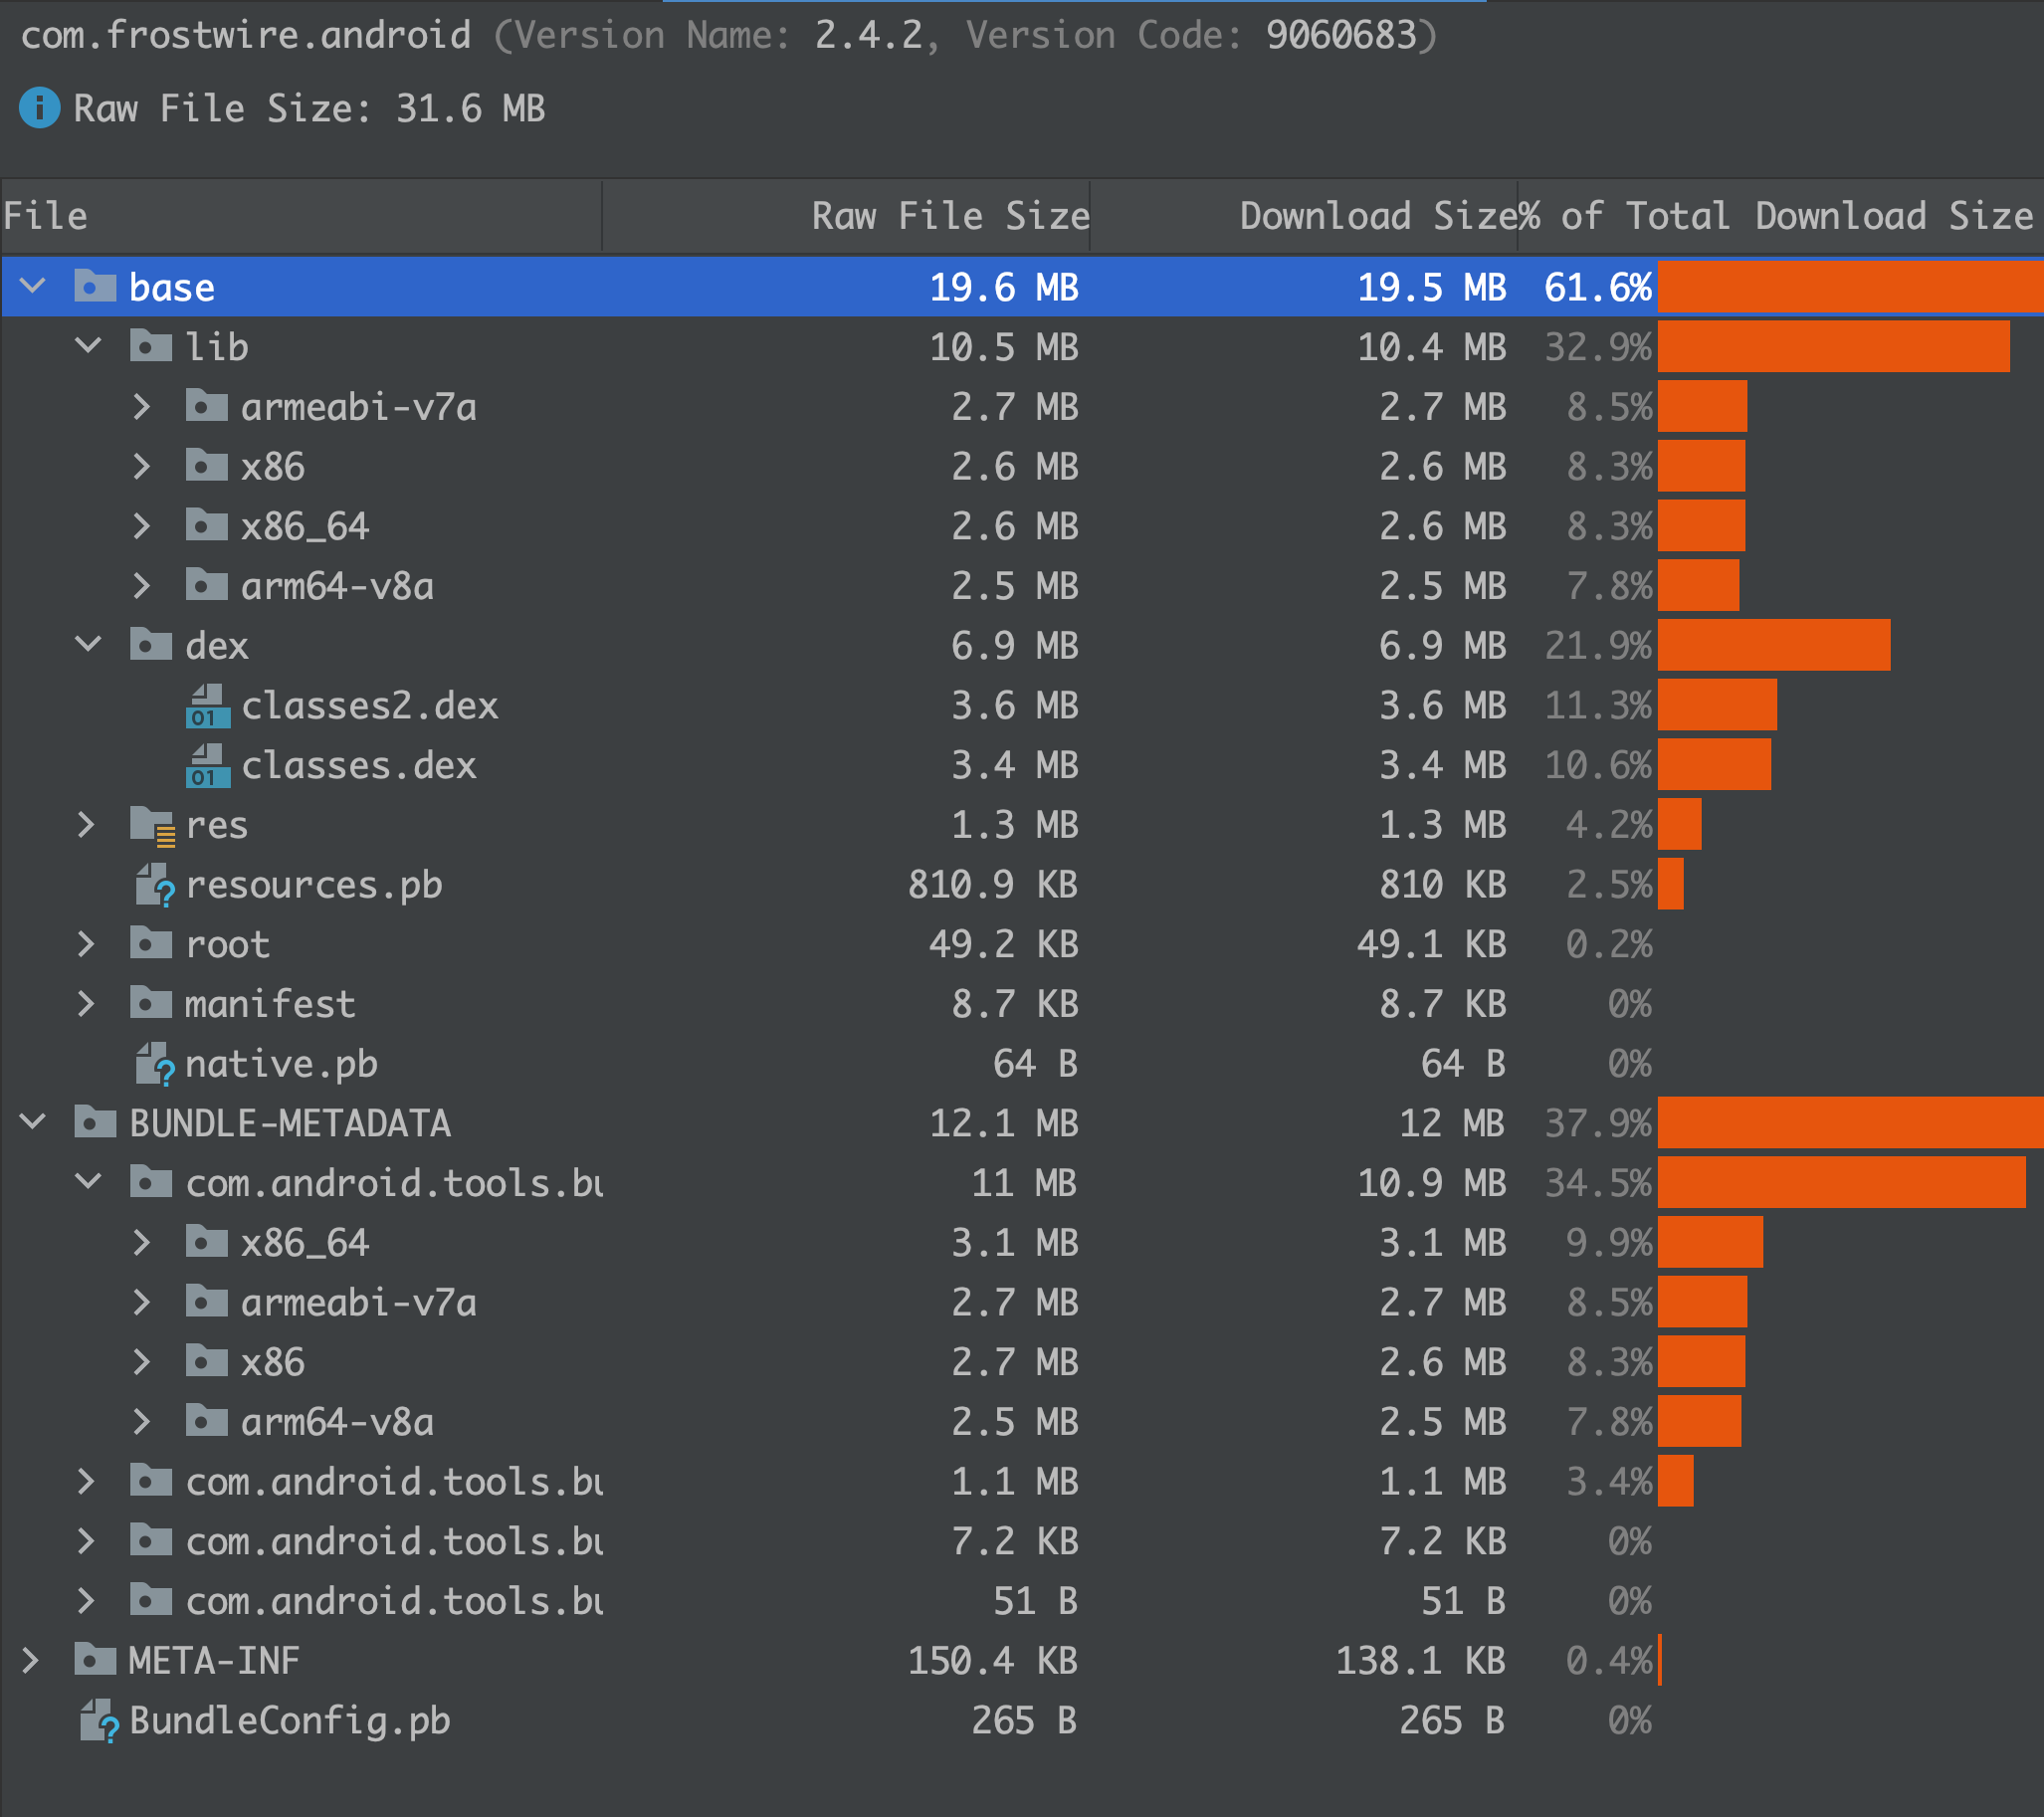Click the META-INF folder icon
The width and height of the screenshot is (2044, 1817).
96,1660
